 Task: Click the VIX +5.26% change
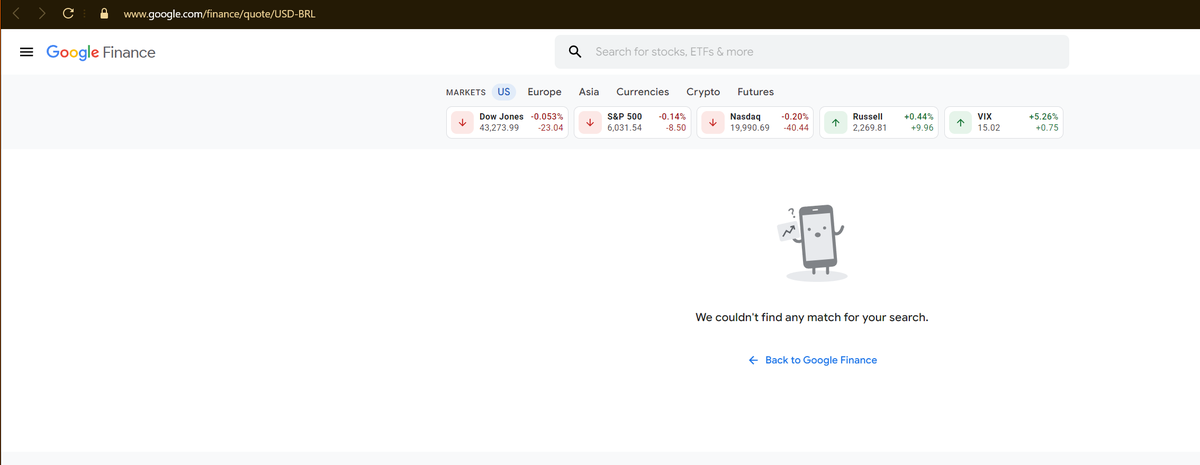point(1043,117)
